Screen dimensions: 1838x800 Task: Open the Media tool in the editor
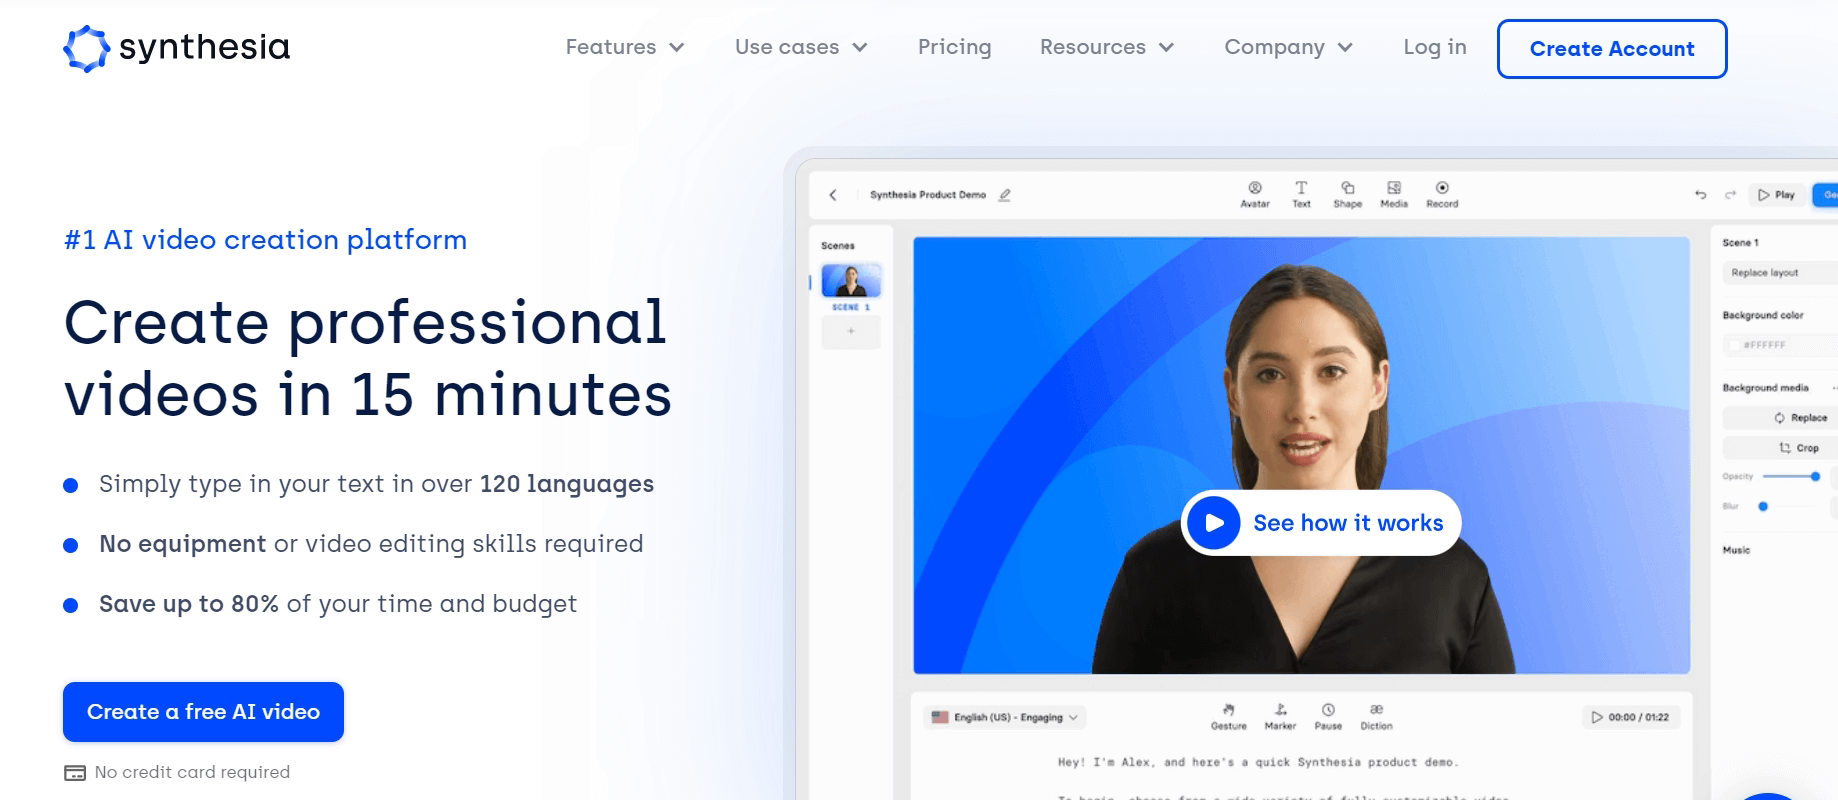[x=1394, y=194]
